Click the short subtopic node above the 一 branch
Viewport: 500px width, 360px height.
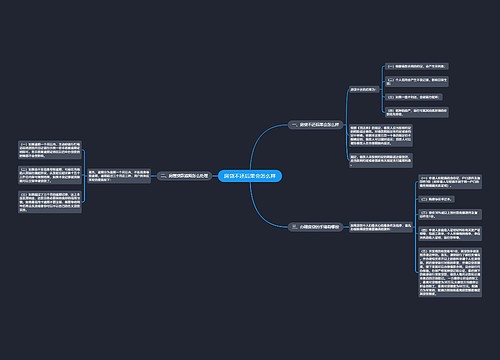(x=363, y=90)
